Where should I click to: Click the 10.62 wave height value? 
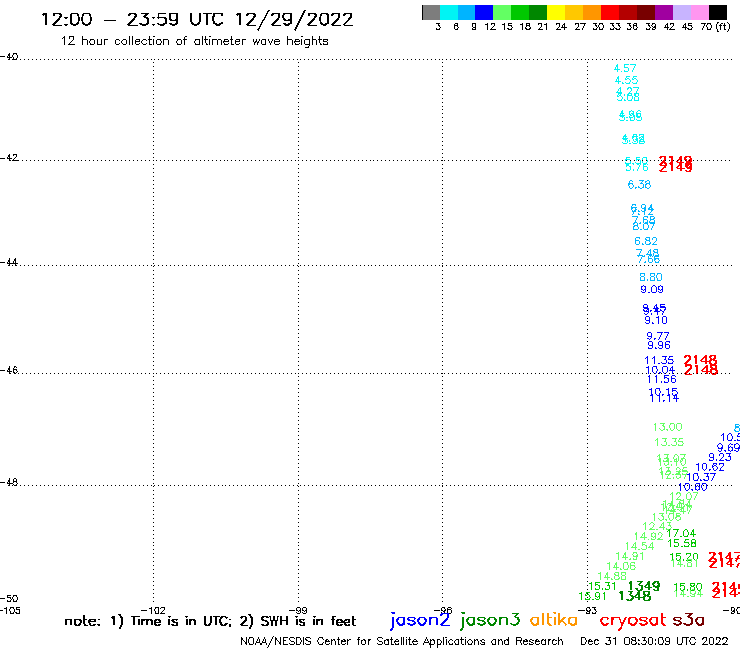710,467
